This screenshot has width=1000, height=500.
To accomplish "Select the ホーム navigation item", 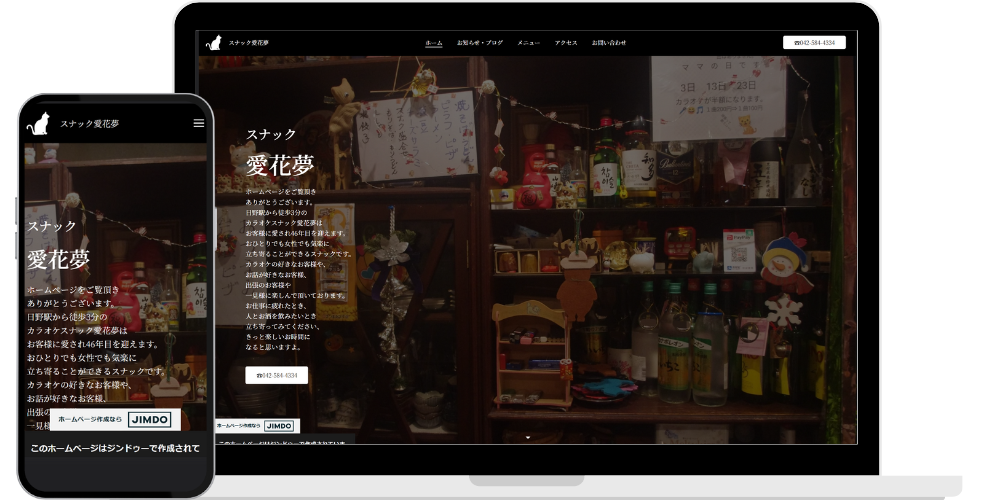I will (x=434, y=43).
